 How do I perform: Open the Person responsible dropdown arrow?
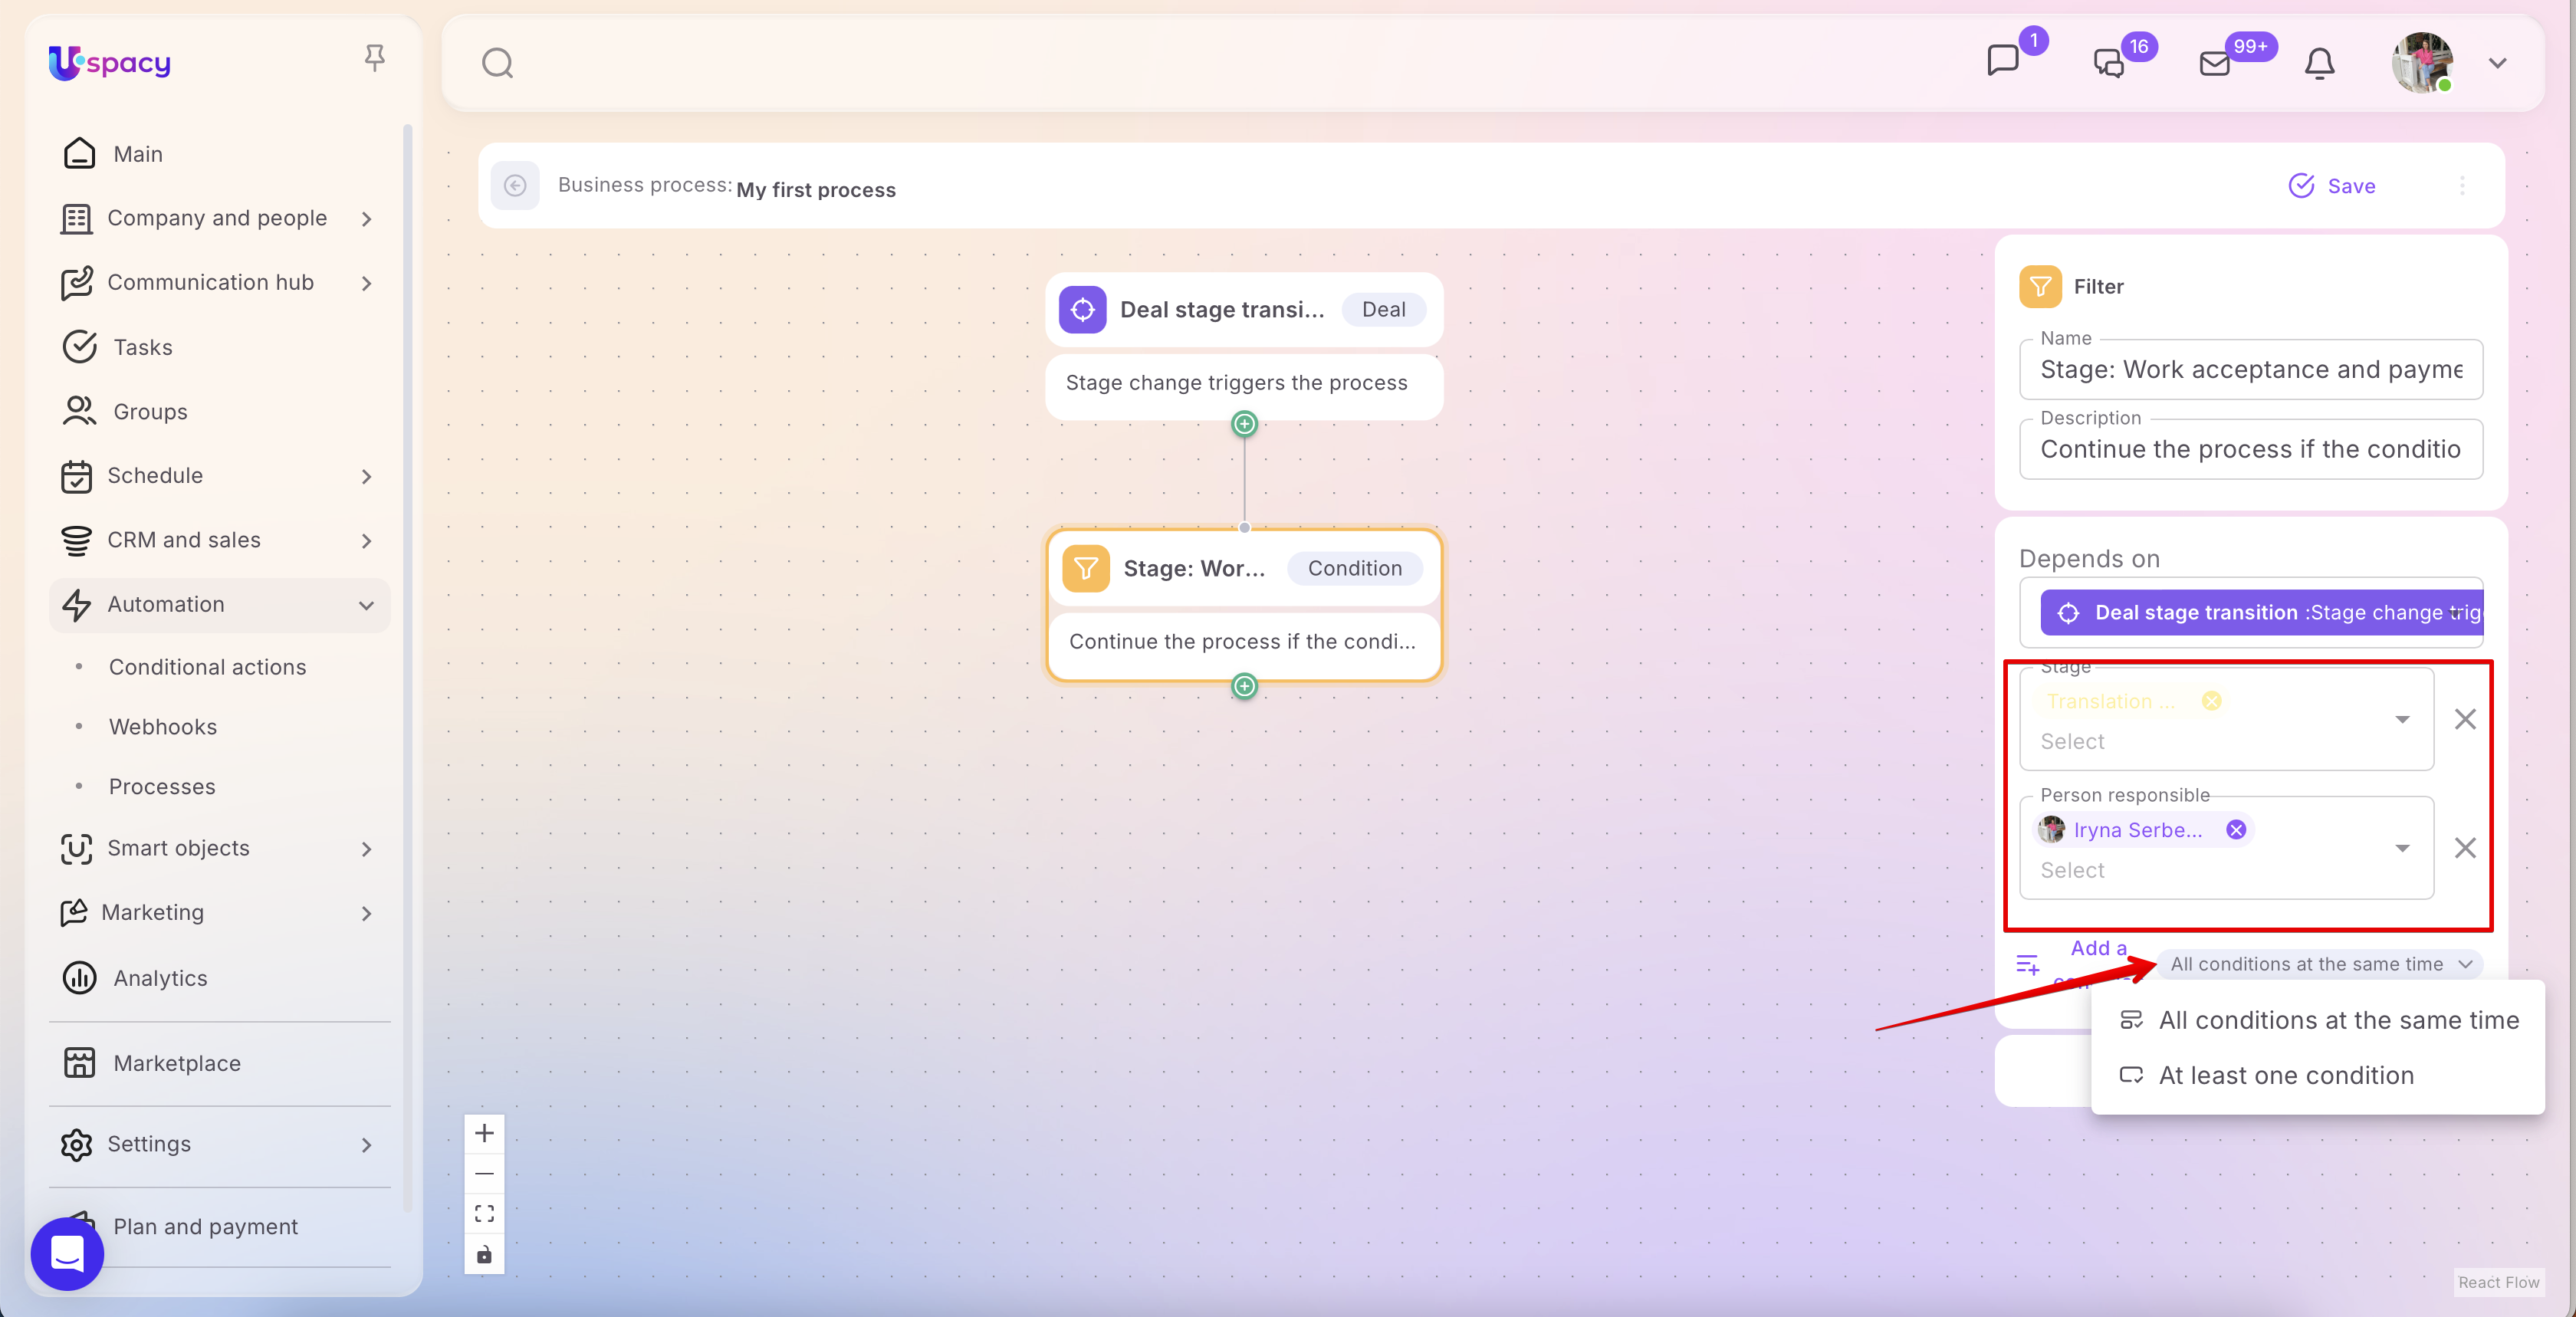(x=2401, y=848)
